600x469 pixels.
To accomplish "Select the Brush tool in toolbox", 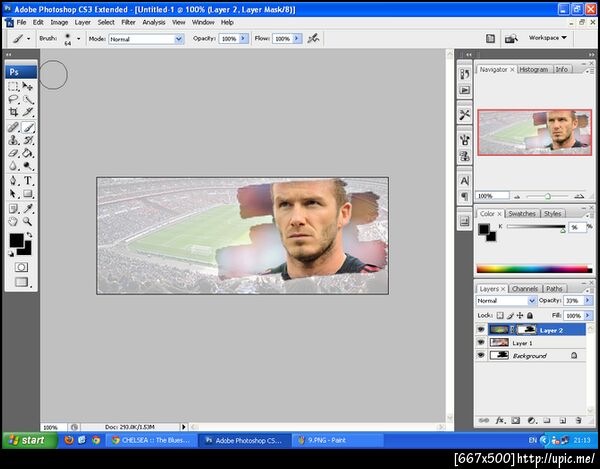I will (x=28, y=127).
